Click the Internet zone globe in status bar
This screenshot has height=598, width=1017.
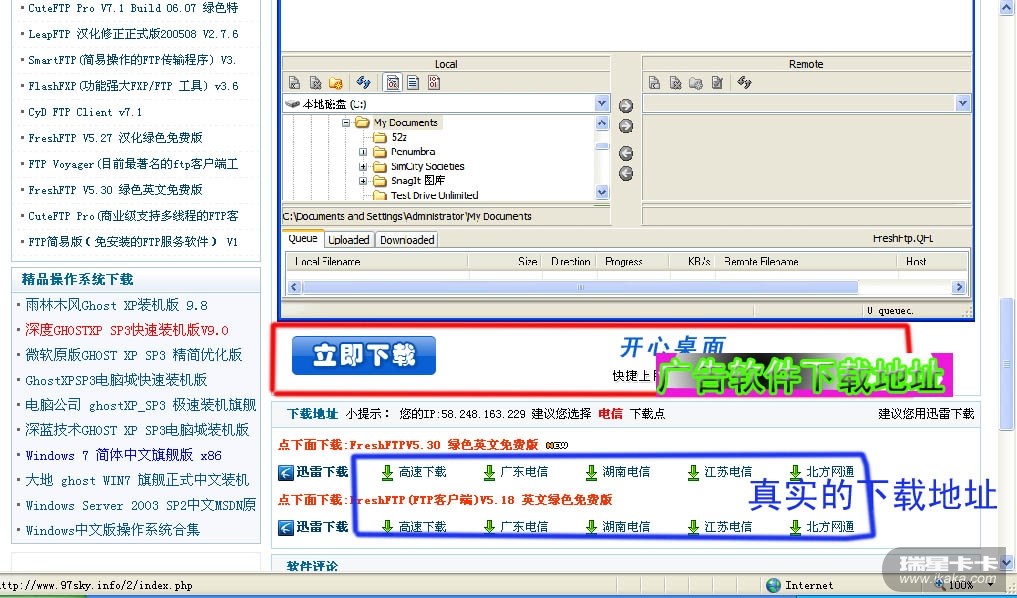773,585
